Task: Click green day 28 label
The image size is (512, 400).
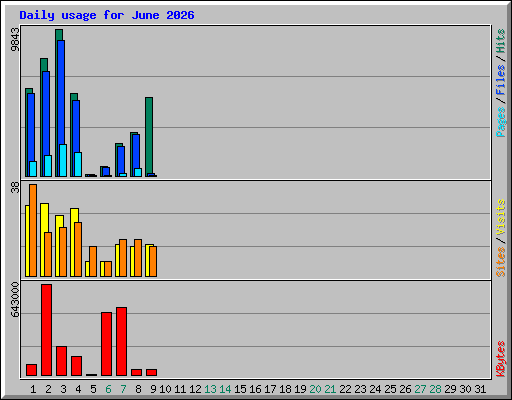Action: coord(435,389)
